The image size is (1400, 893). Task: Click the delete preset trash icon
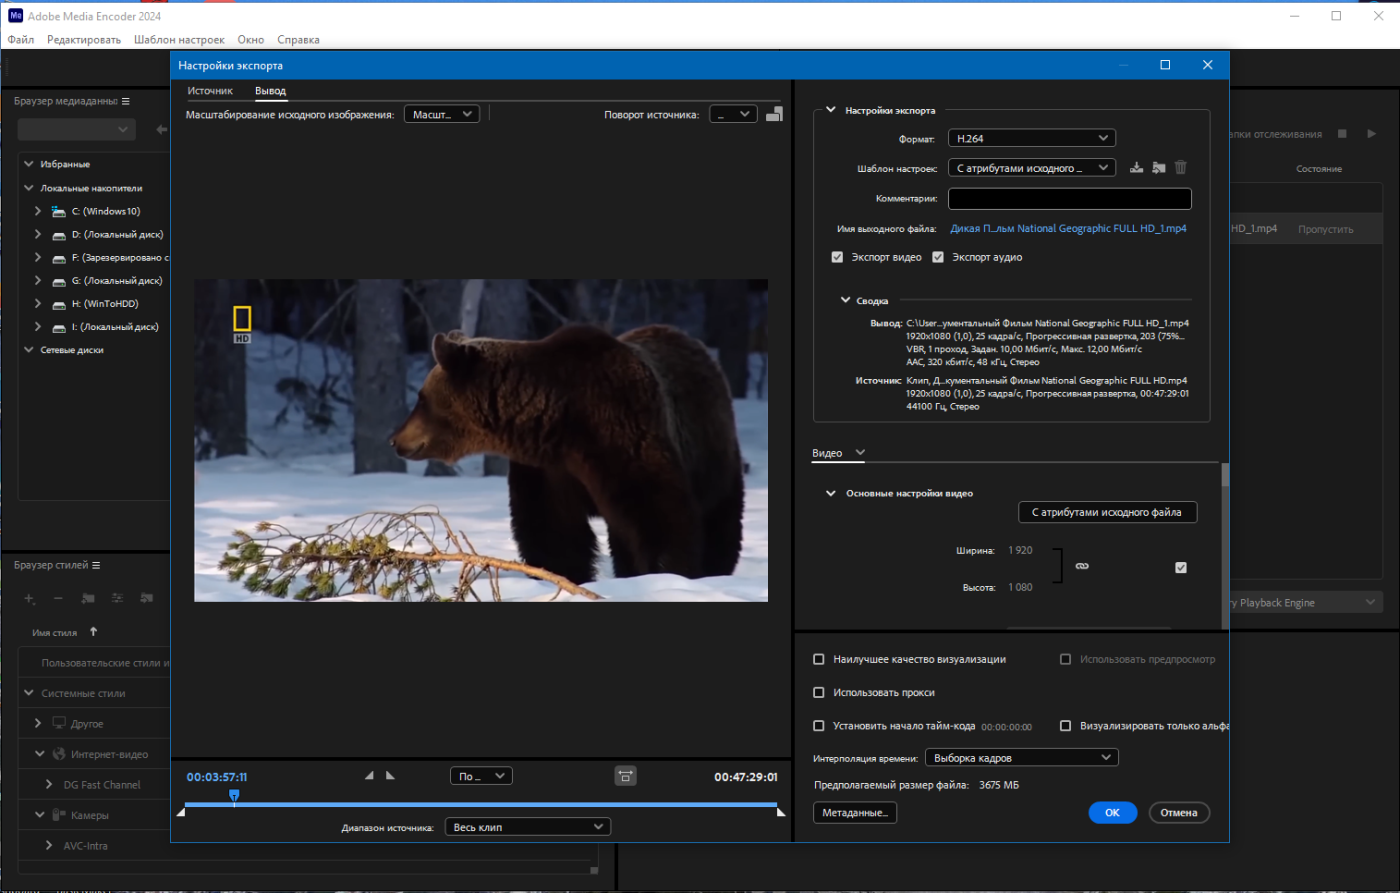tap(1181, 168)
